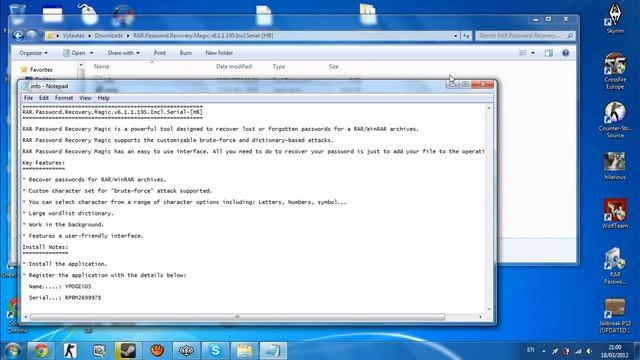
Task: Click the taskbar icon right of Counter-Strike
Action: point(99,351)
